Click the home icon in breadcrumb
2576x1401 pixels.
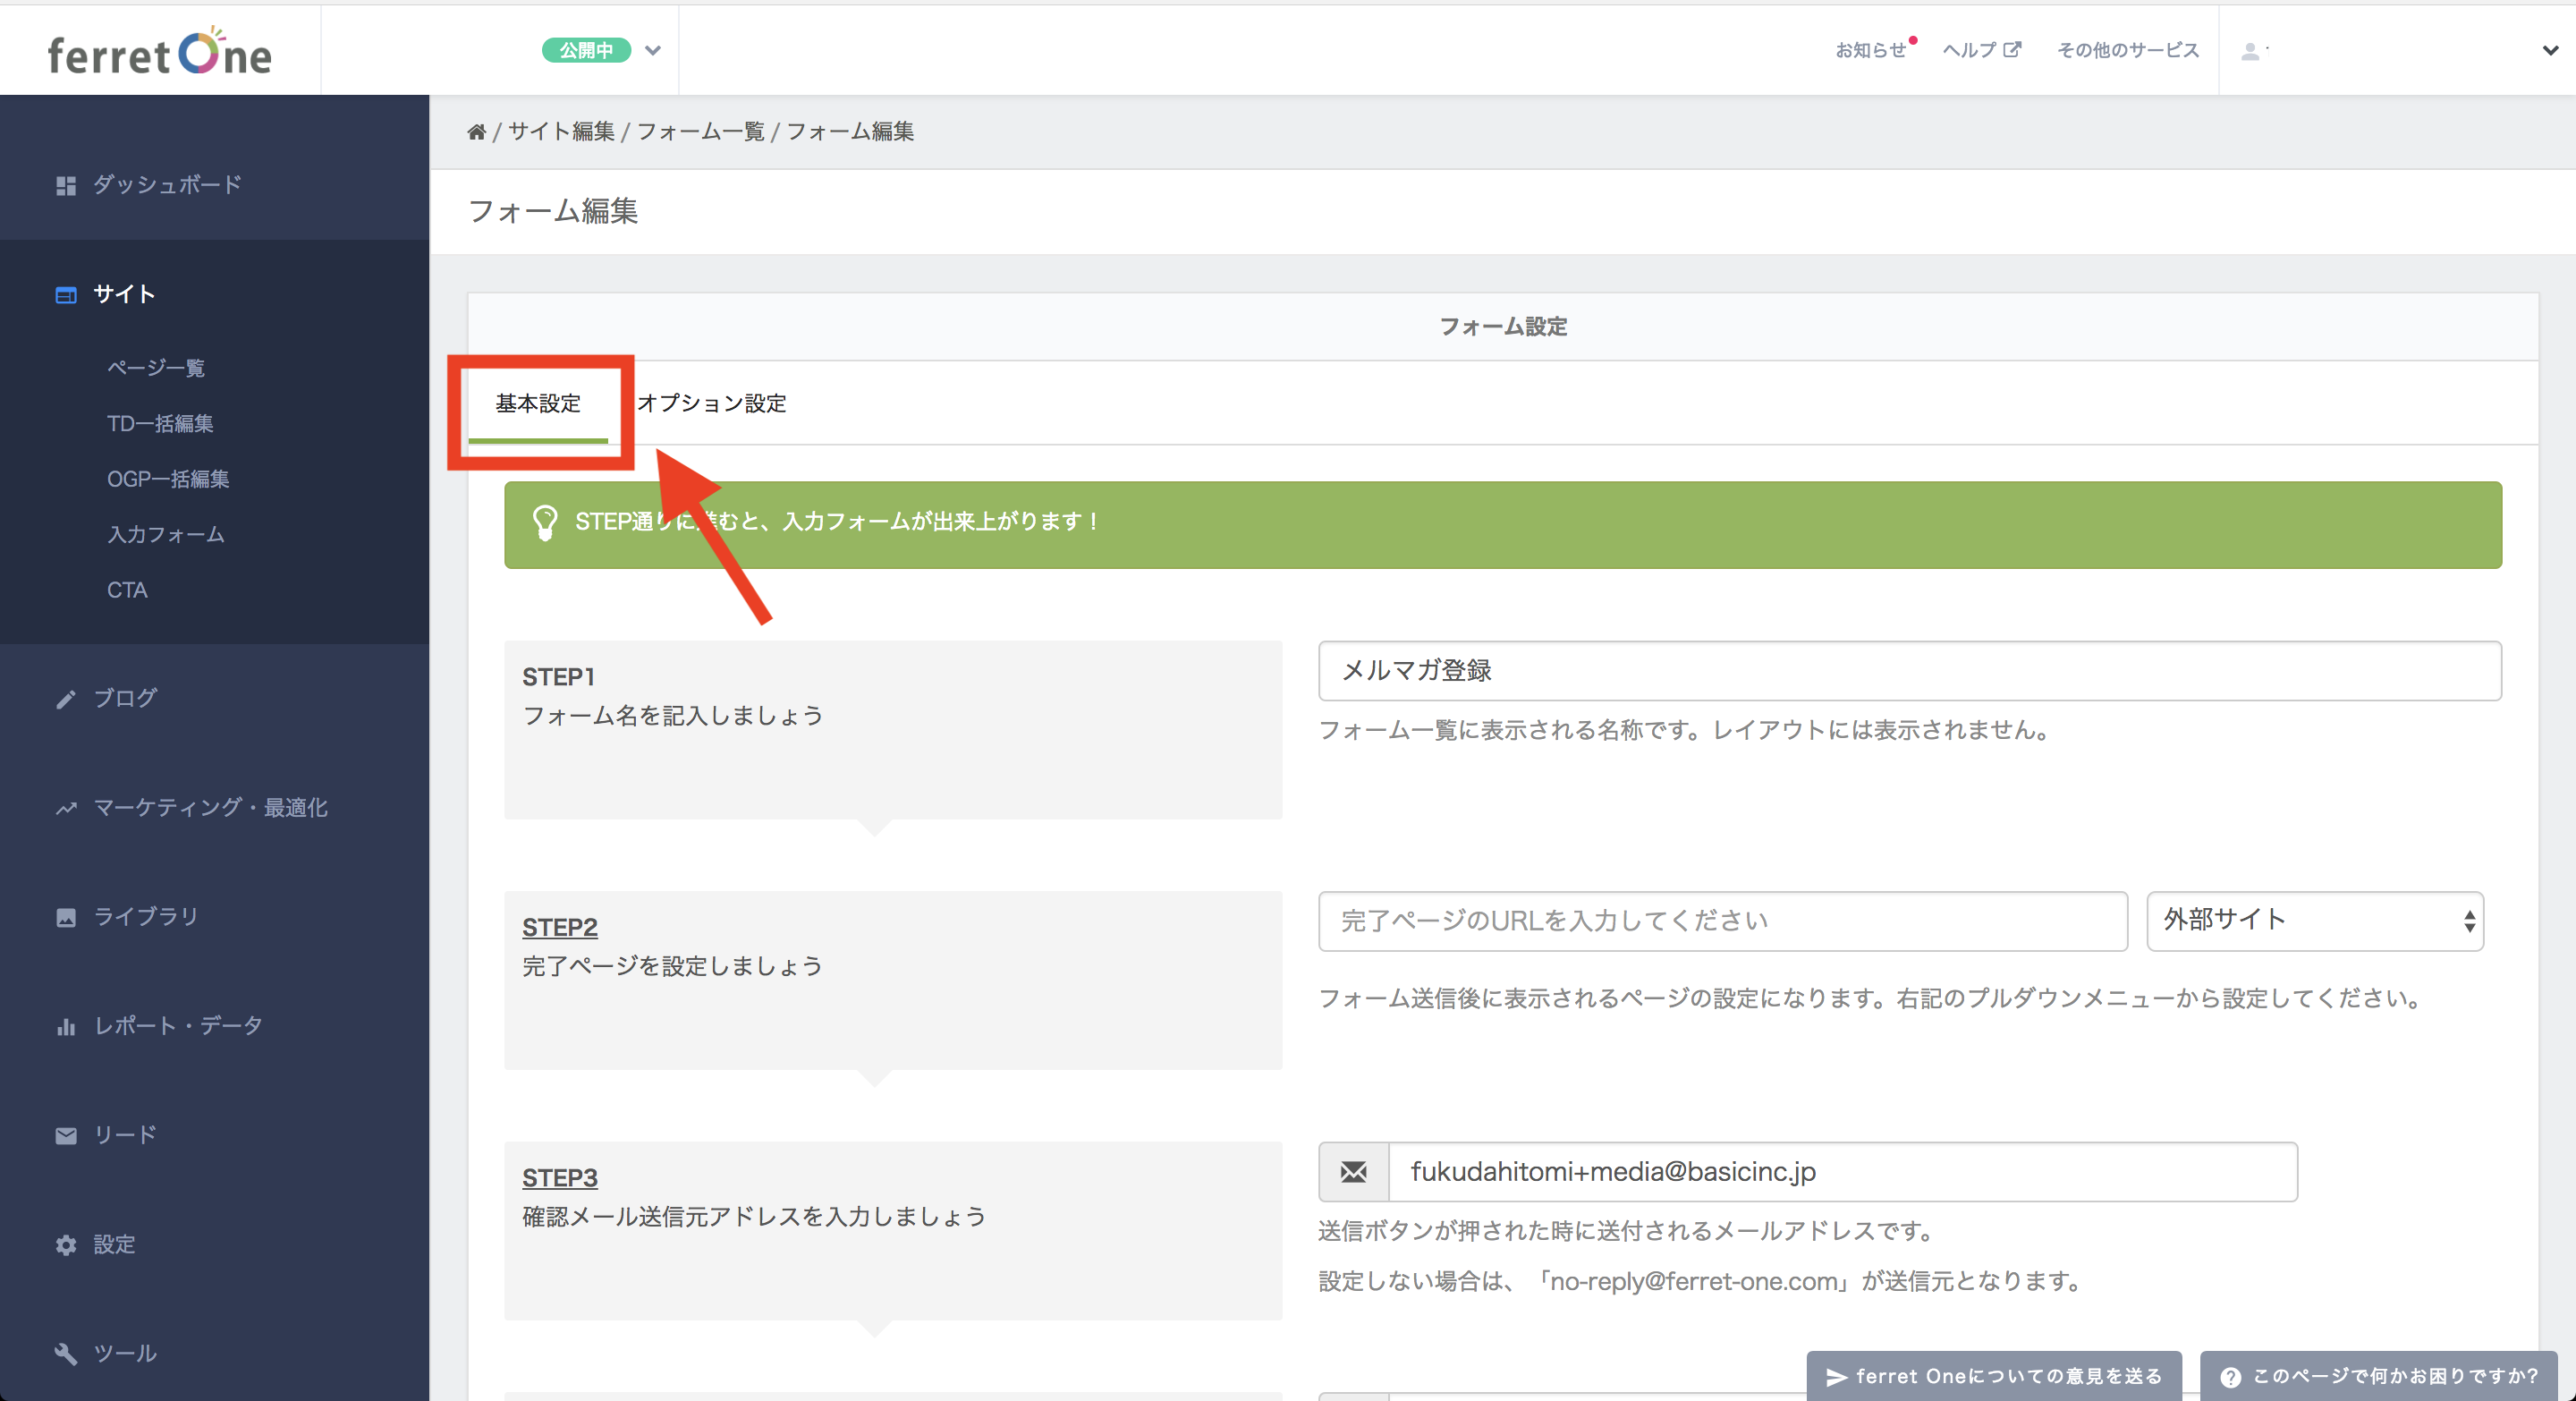click(x=477, y=132)
